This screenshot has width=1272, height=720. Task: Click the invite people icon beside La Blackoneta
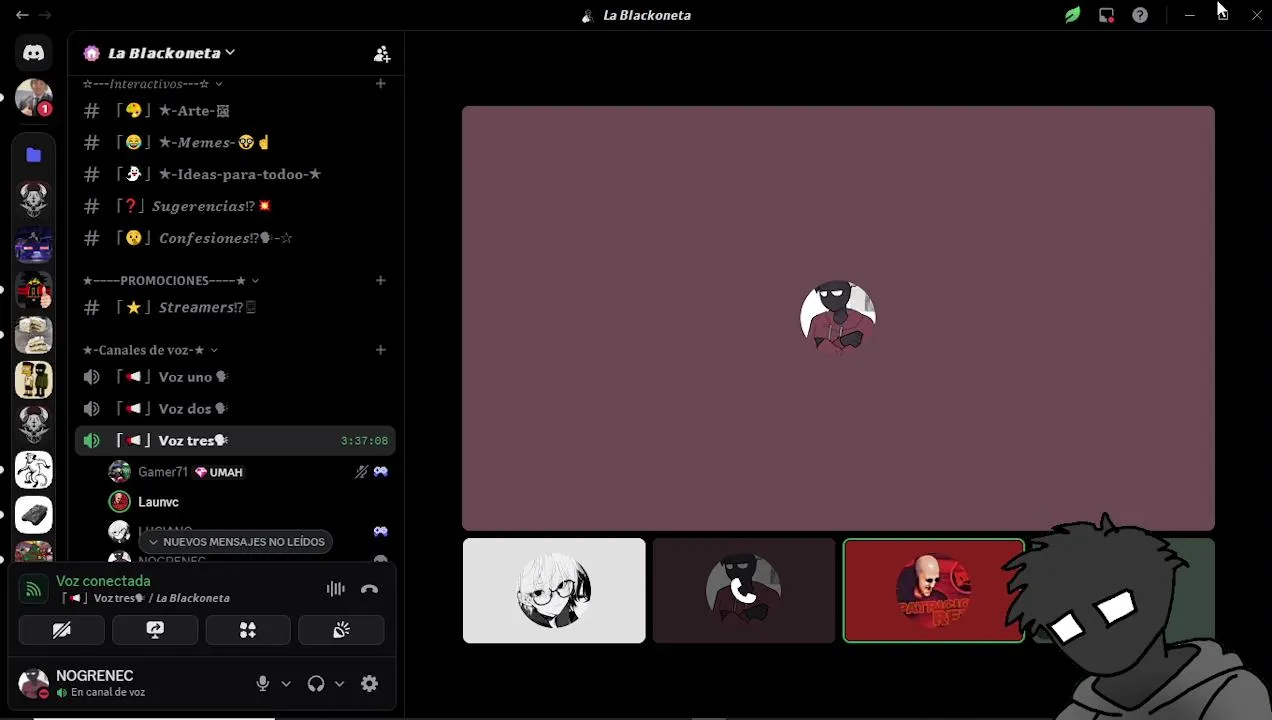tap(381, 54)
